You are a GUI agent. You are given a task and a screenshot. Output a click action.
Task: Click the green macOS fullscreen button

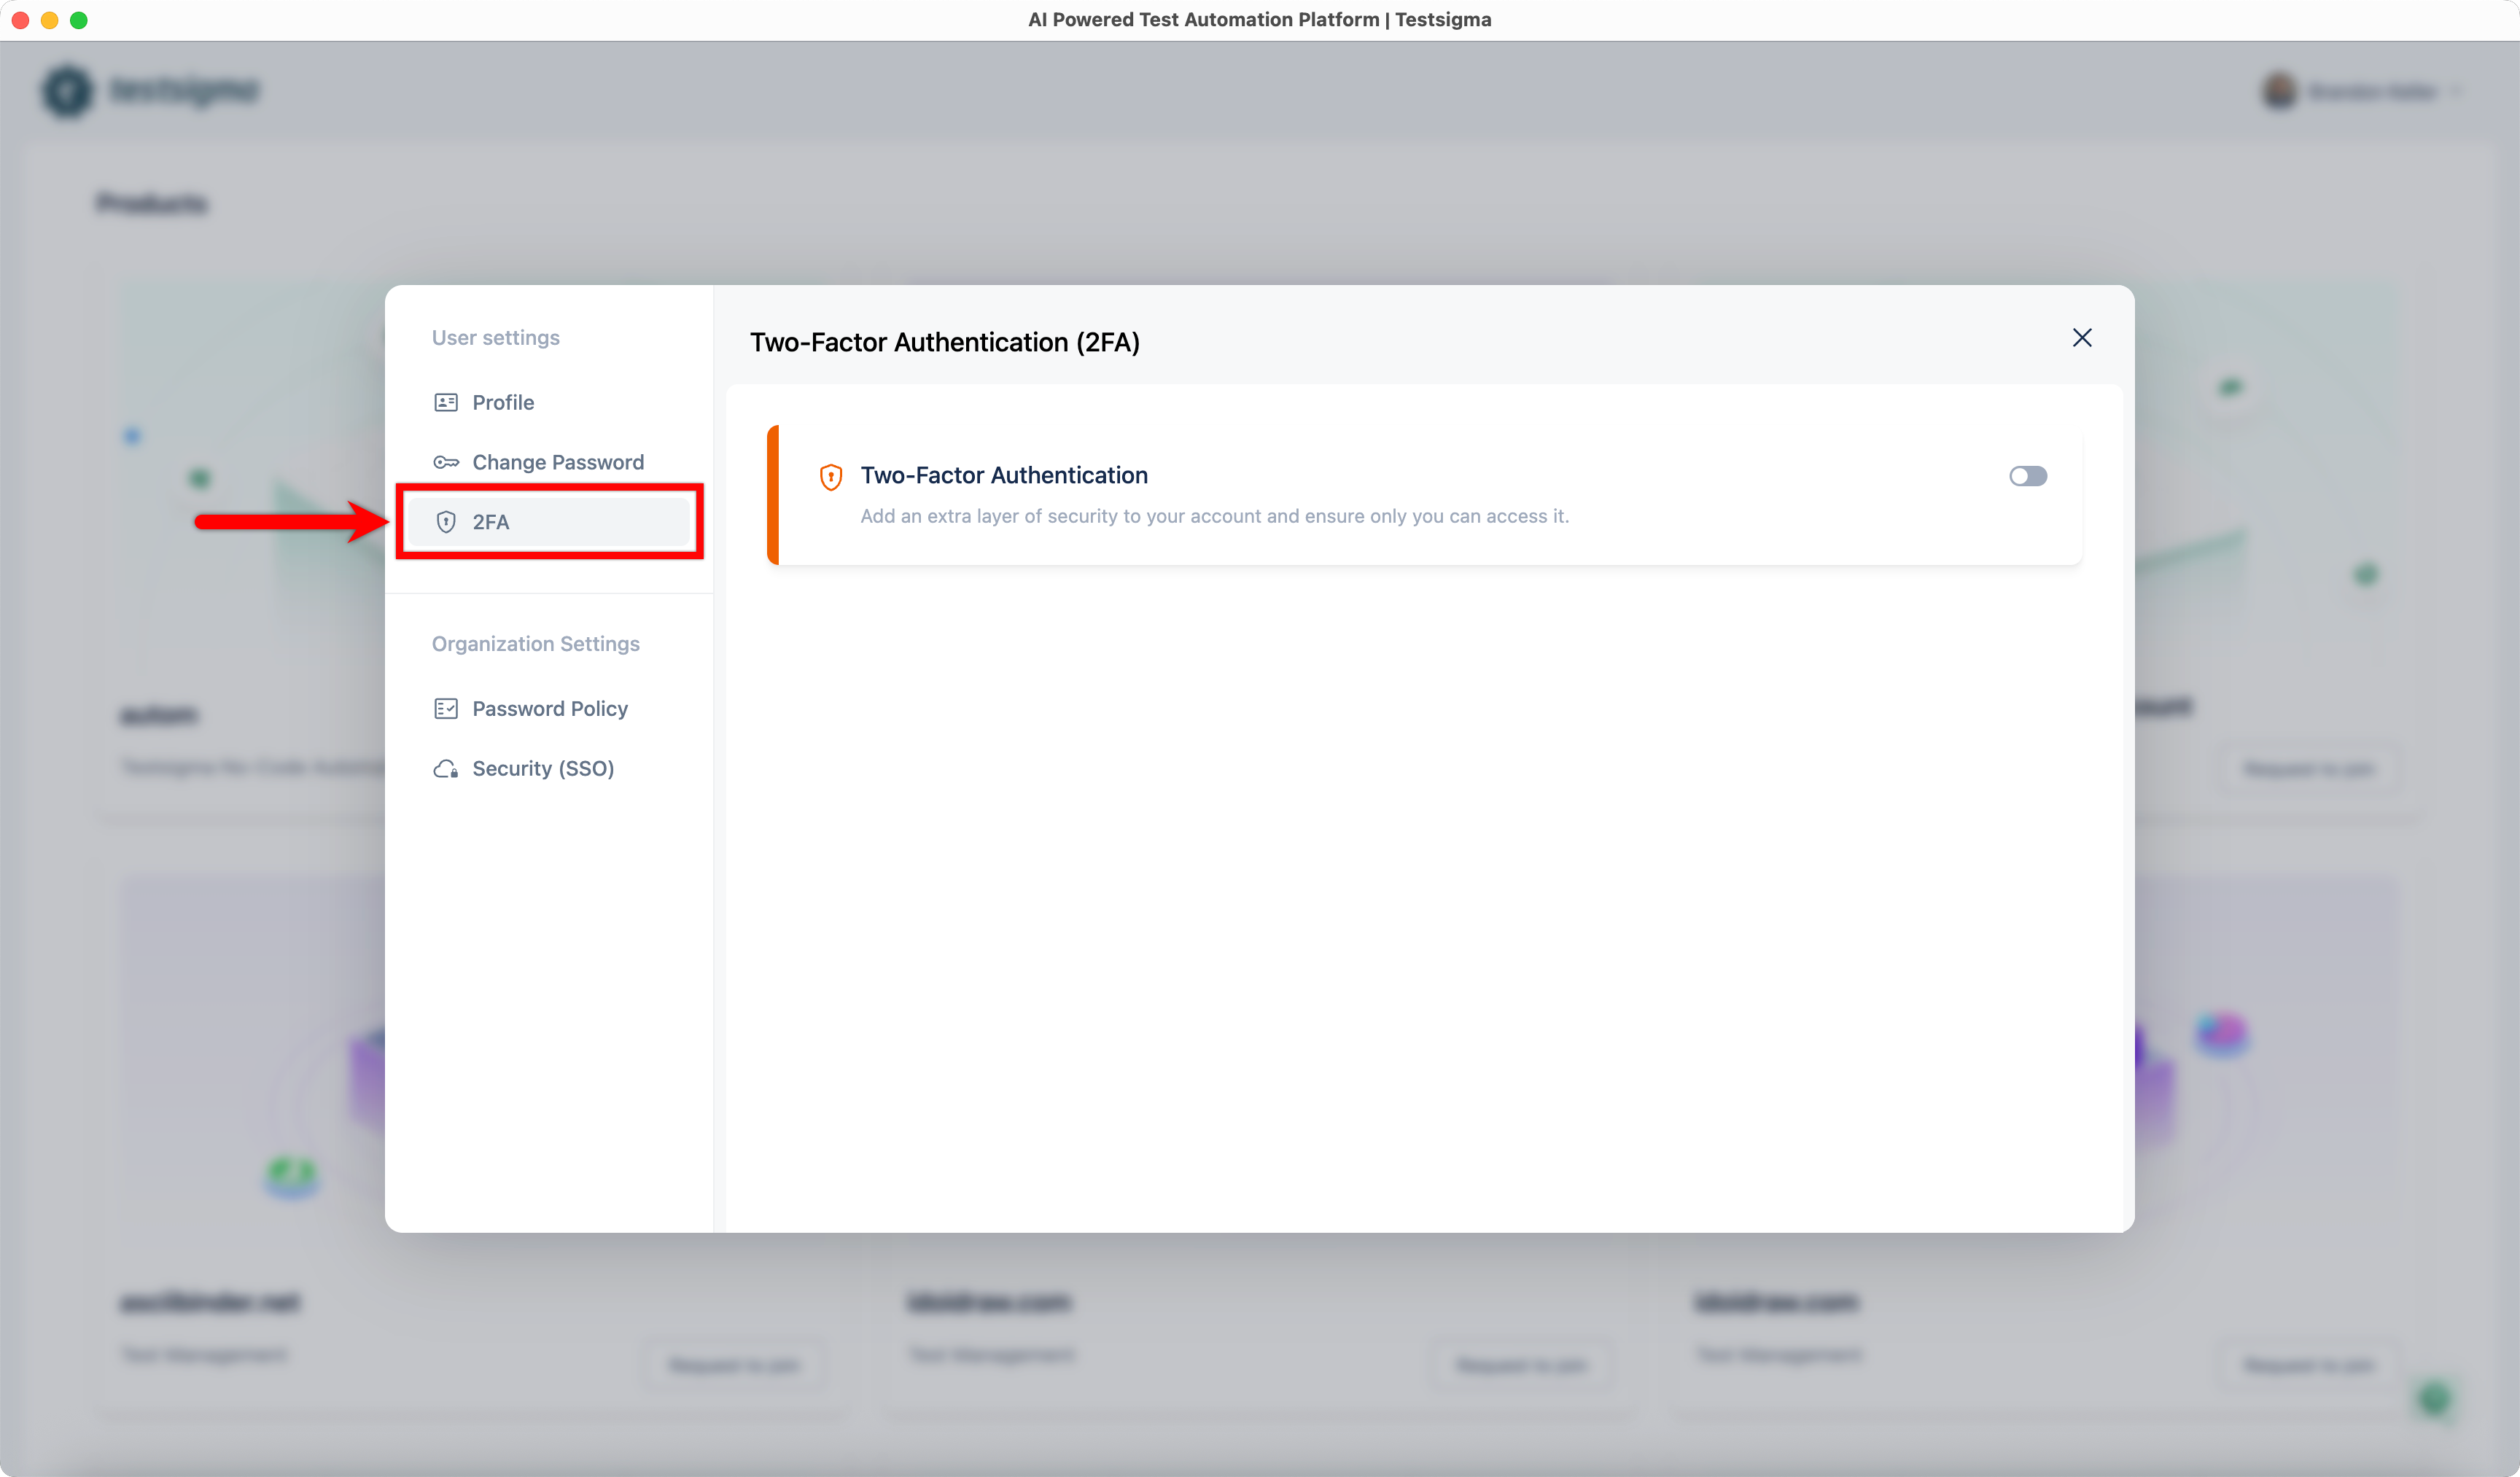point(79,20)
